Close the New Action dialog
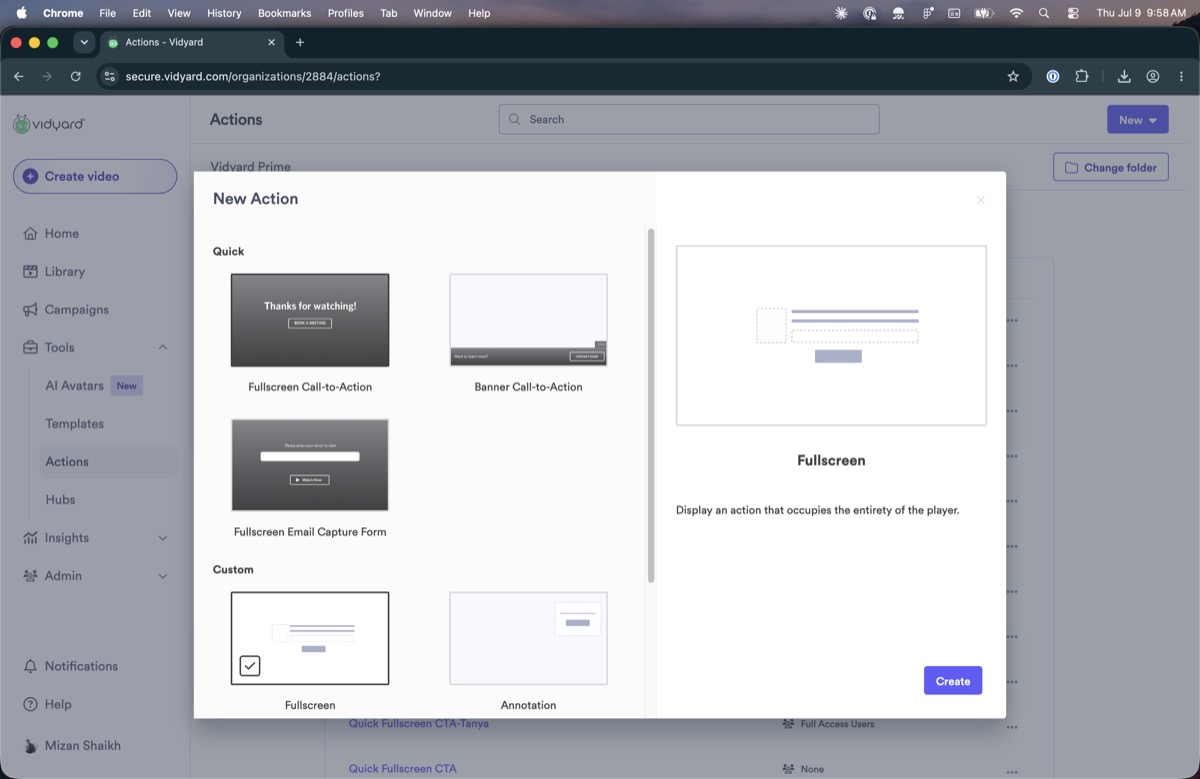 point(980,200)
